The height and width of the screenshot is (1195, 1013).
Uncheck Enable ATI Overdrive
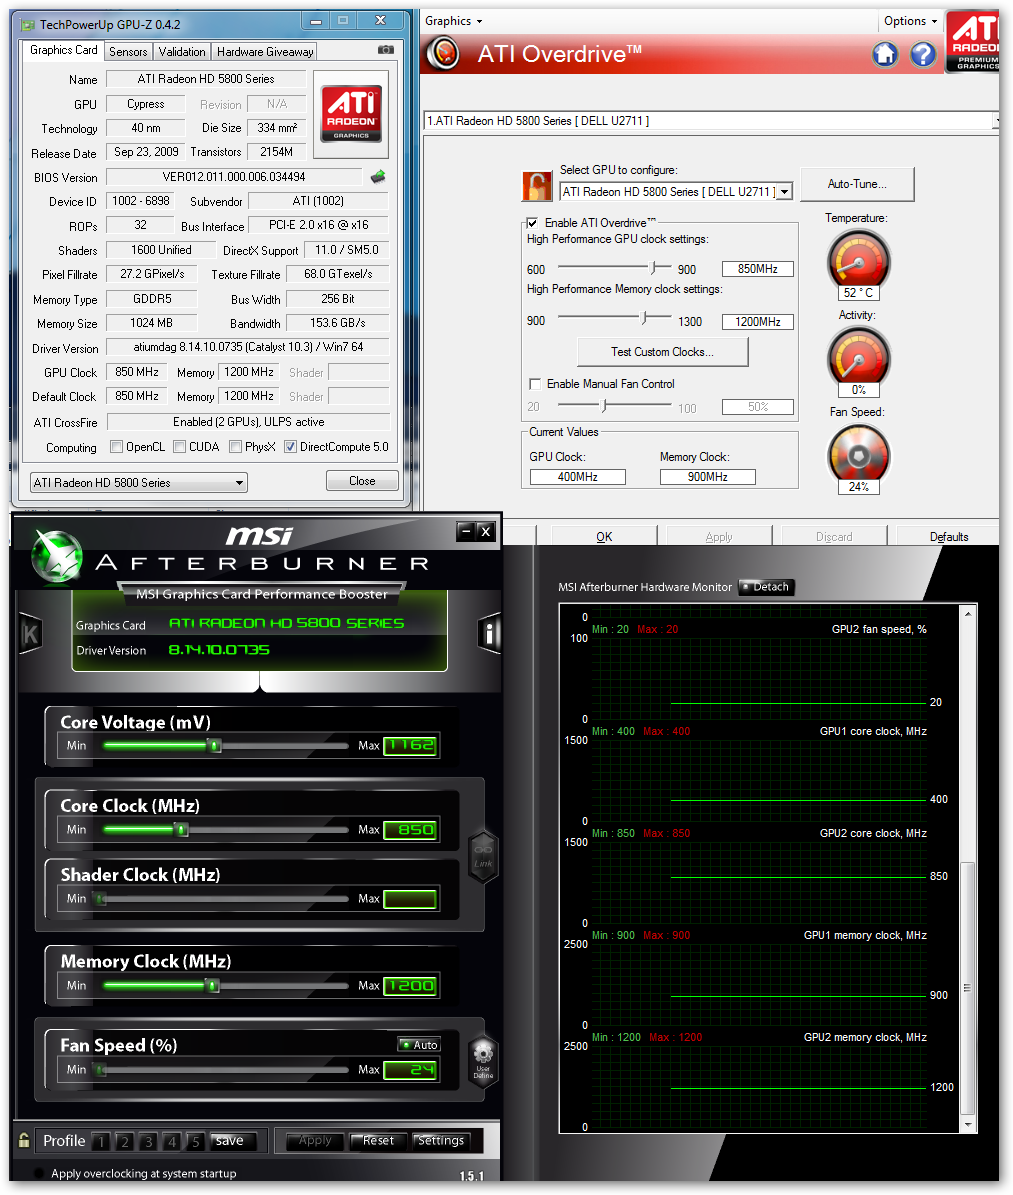click(x=533, y=223)
